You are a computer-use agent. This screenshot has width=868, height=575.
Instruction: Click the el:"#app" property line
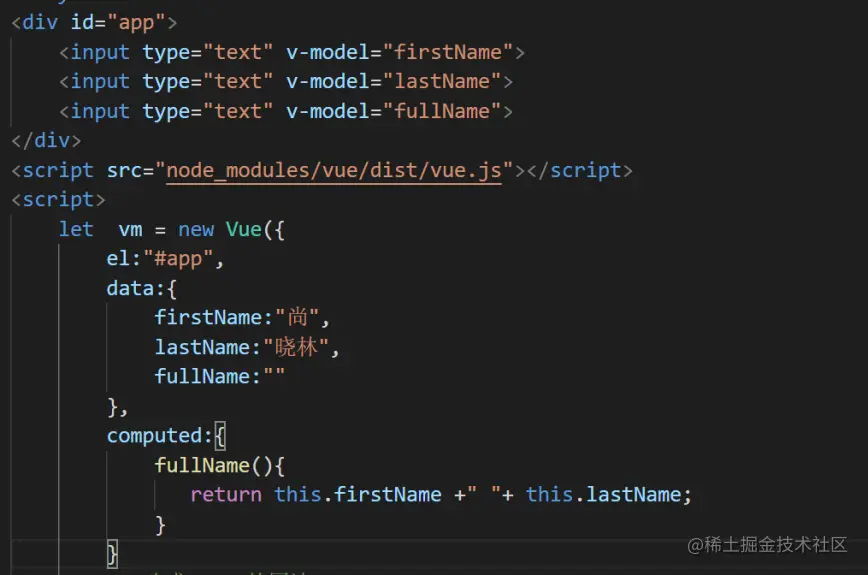tap(165, 258)
